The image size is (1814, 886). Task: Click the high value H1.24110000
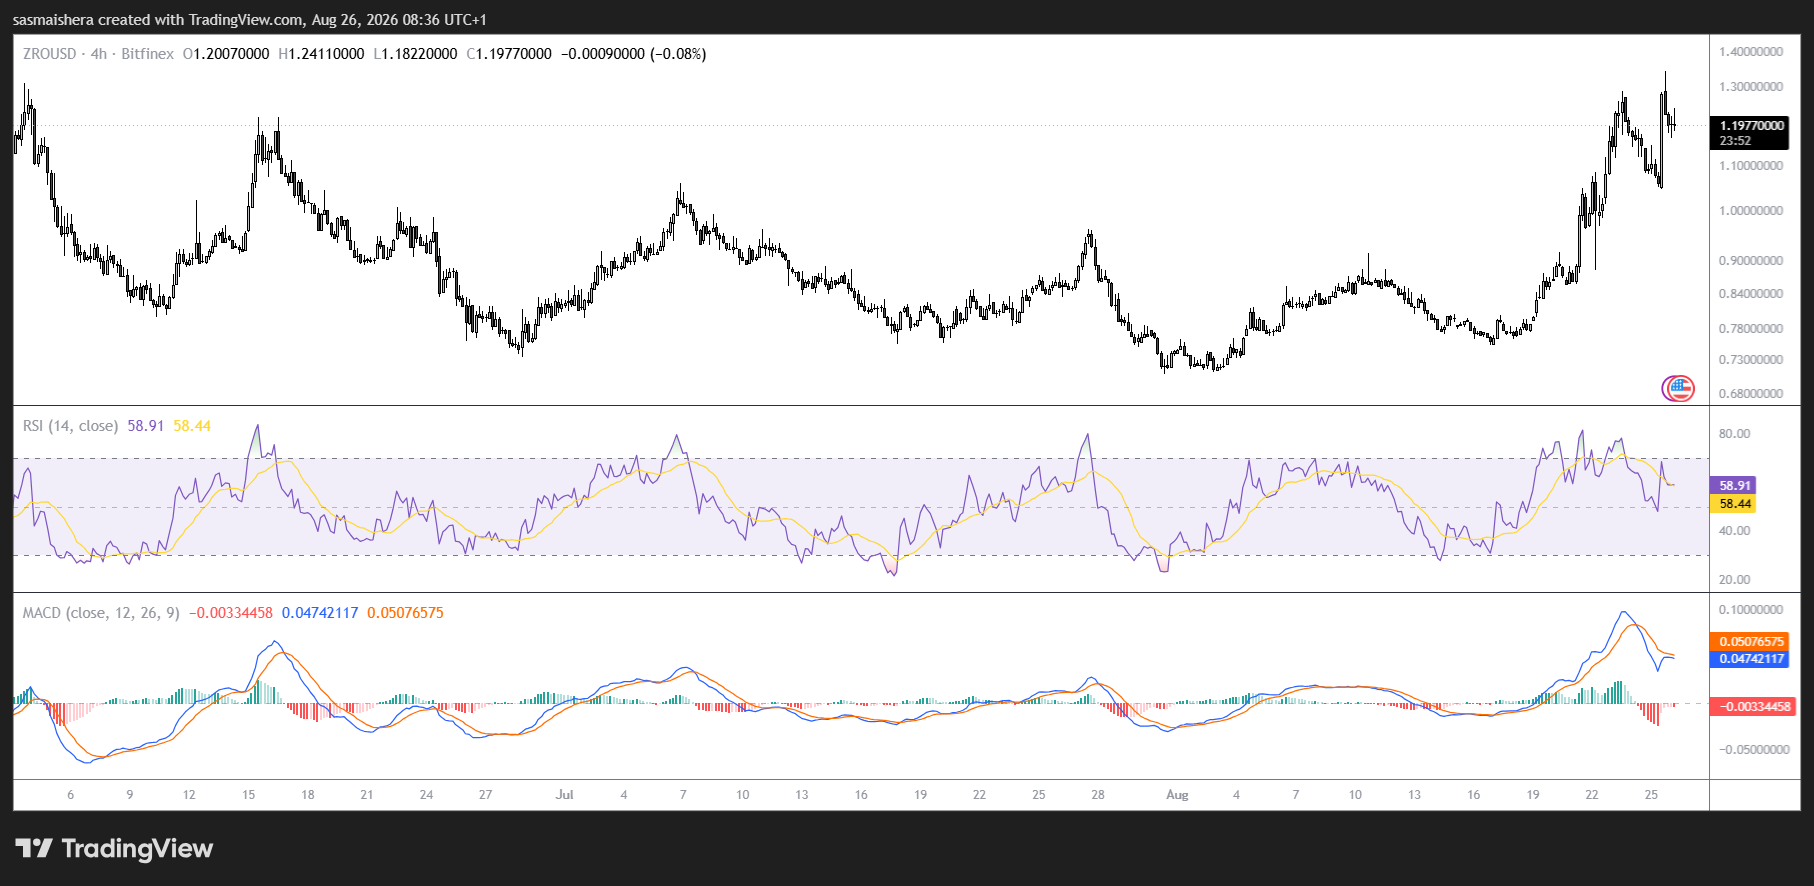(x=321, y=54)
